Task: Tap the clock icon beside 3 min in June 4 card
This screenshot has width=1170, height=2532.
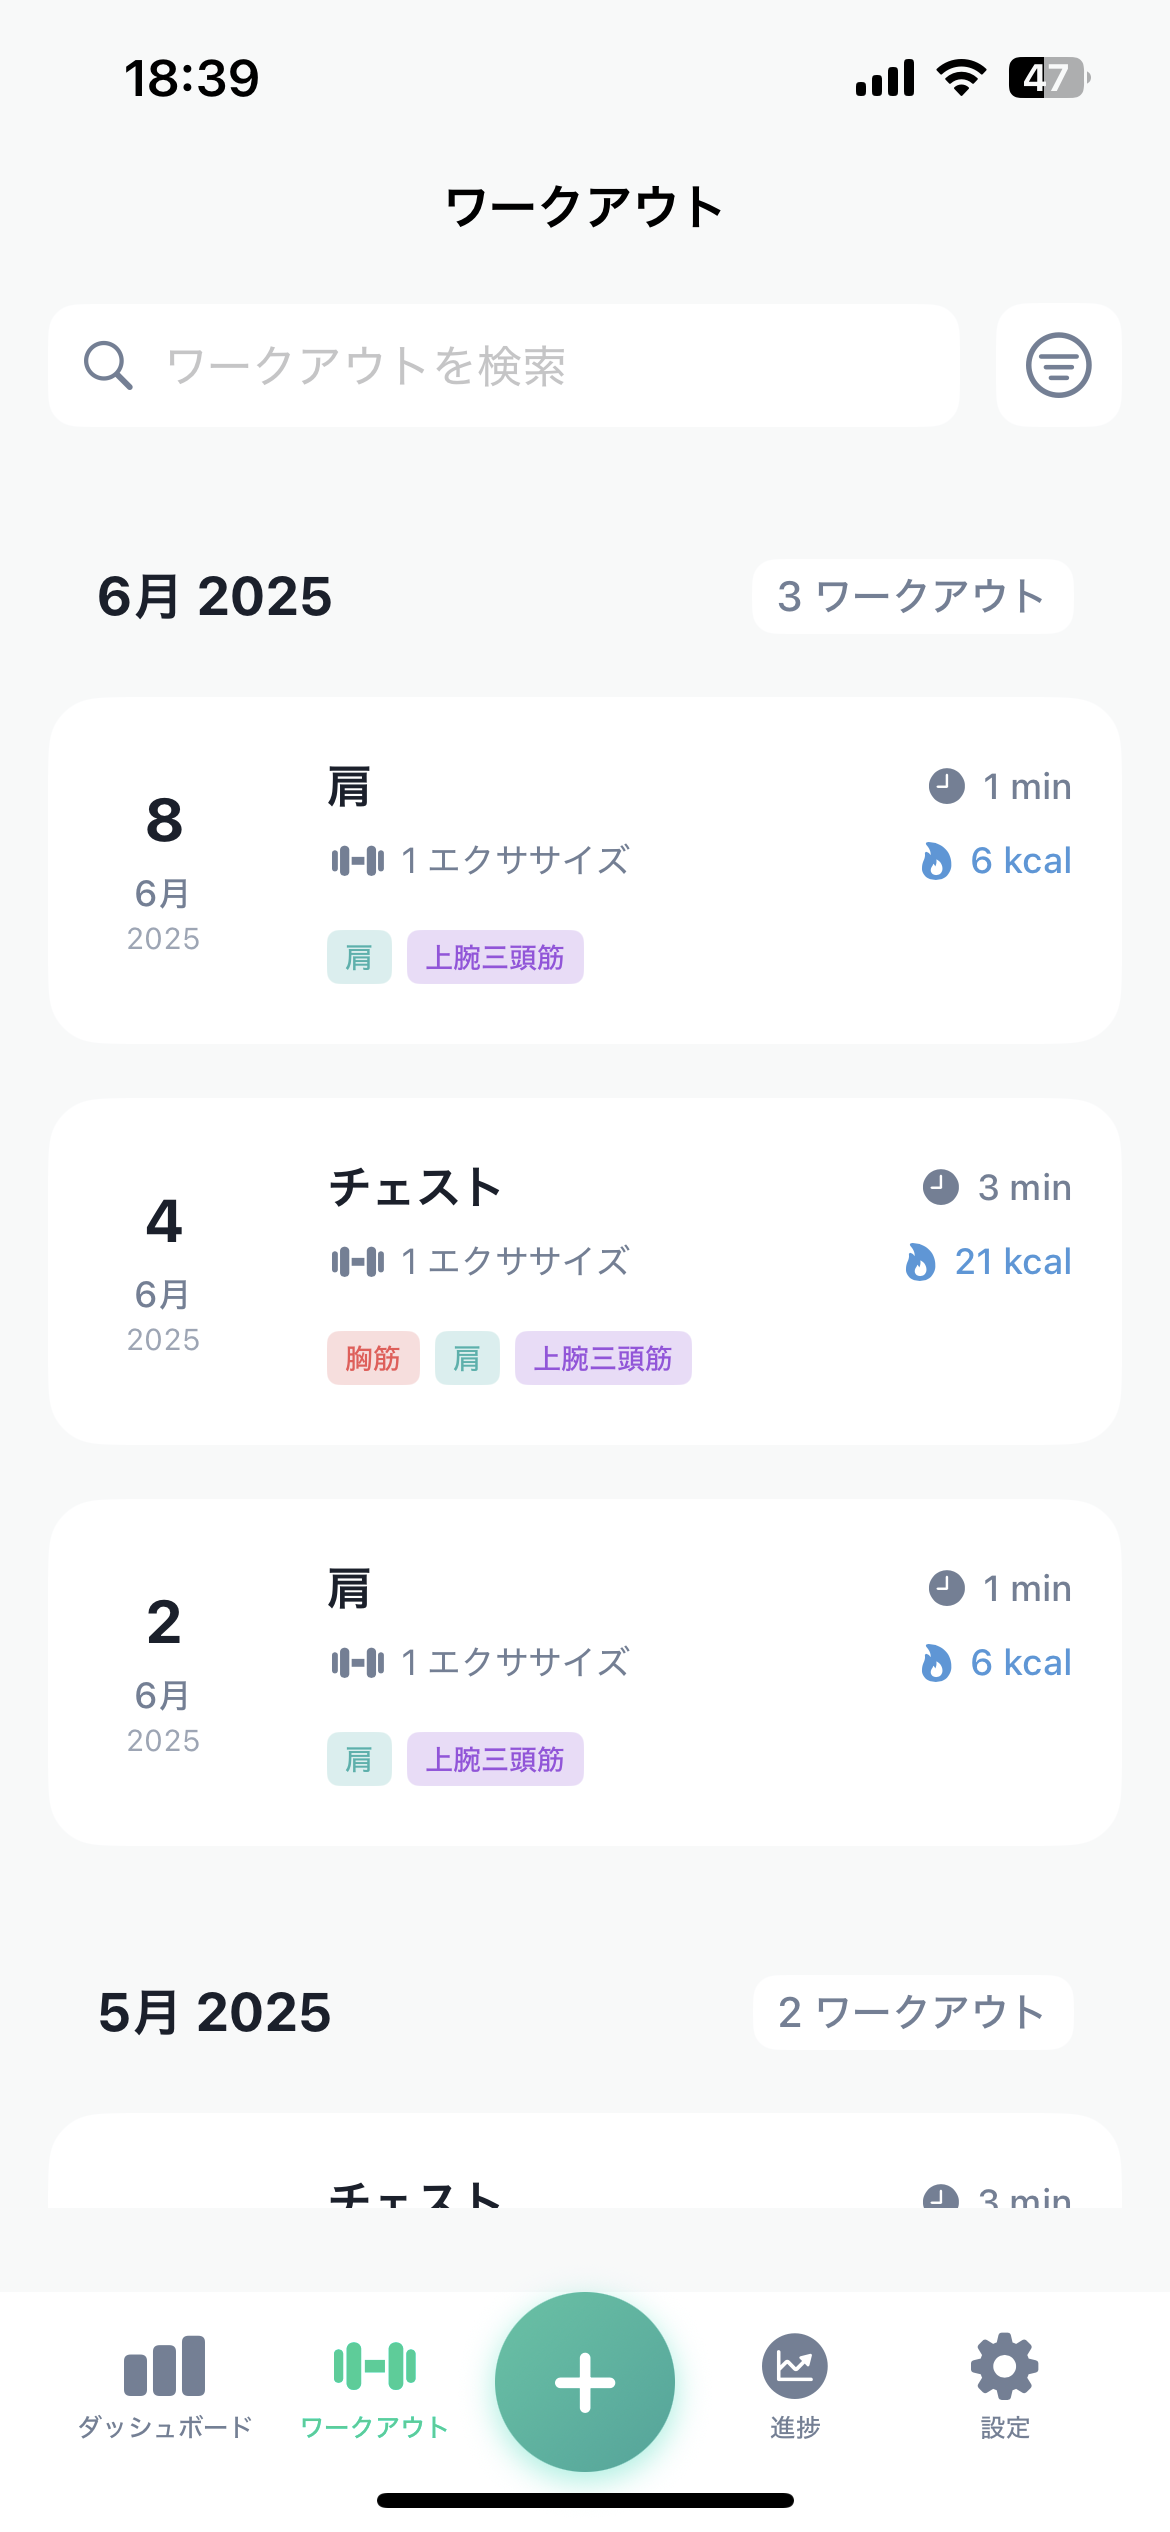Action: click(x=940, y=1187)
